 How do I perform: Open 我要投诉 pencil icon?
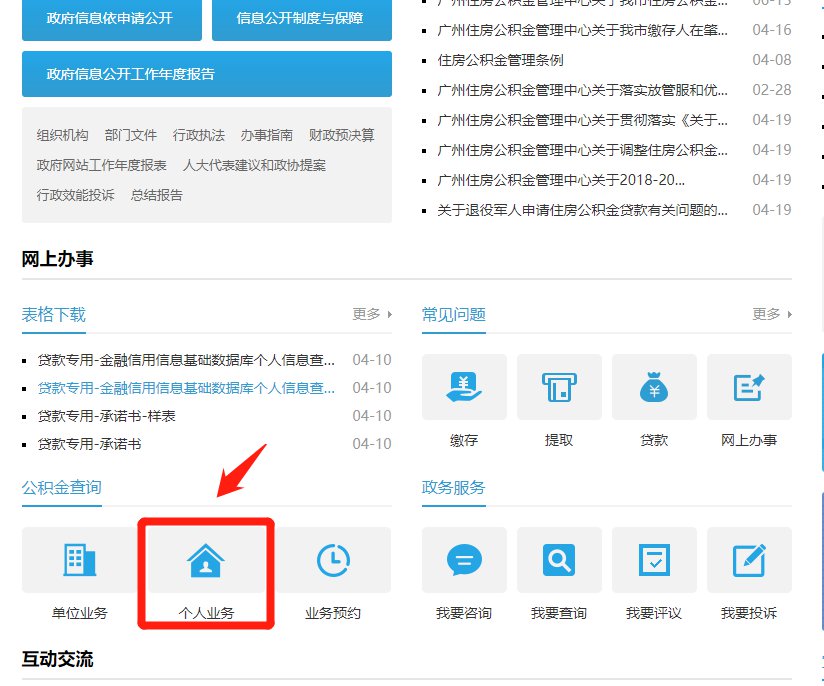click(749, 560)
